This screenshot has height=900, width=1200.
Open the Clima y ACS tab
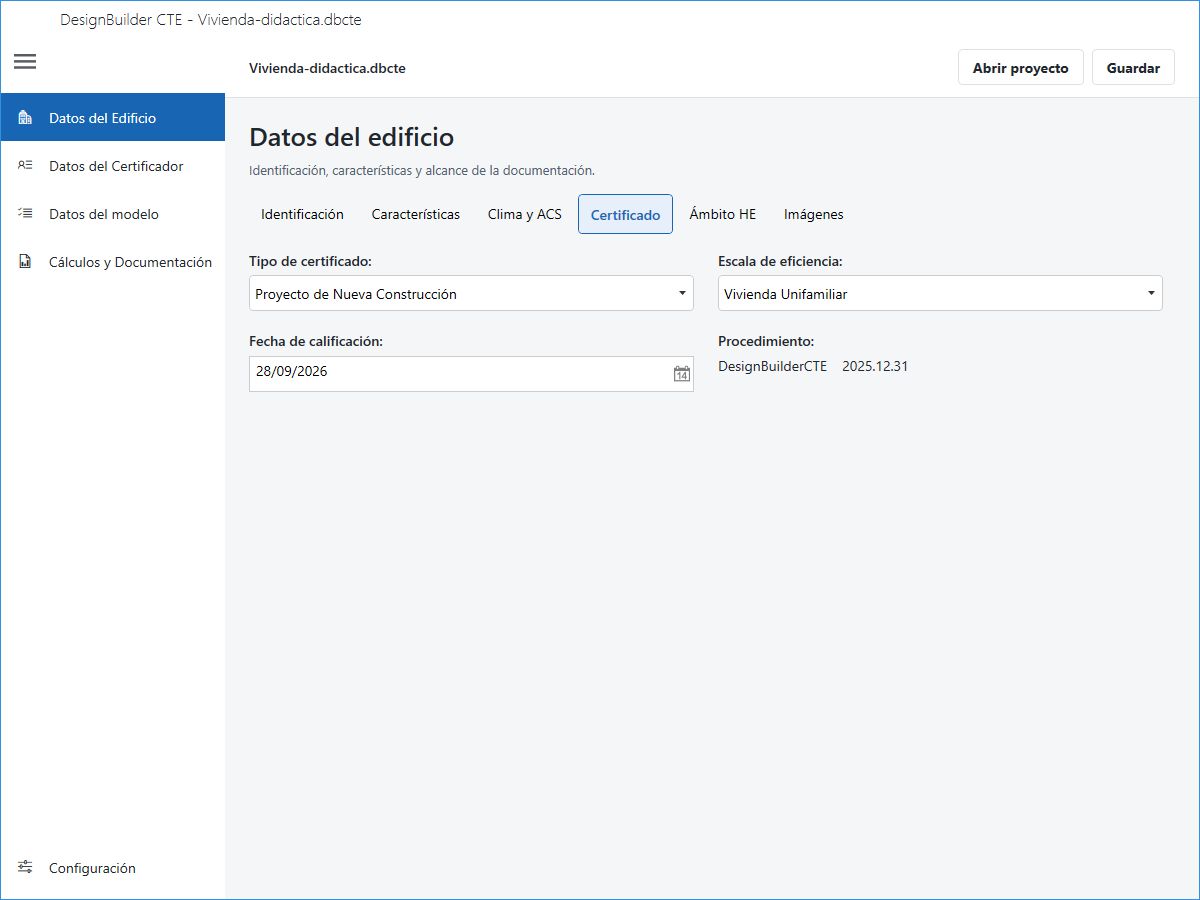pyautogui.click(x=525, y=214)
